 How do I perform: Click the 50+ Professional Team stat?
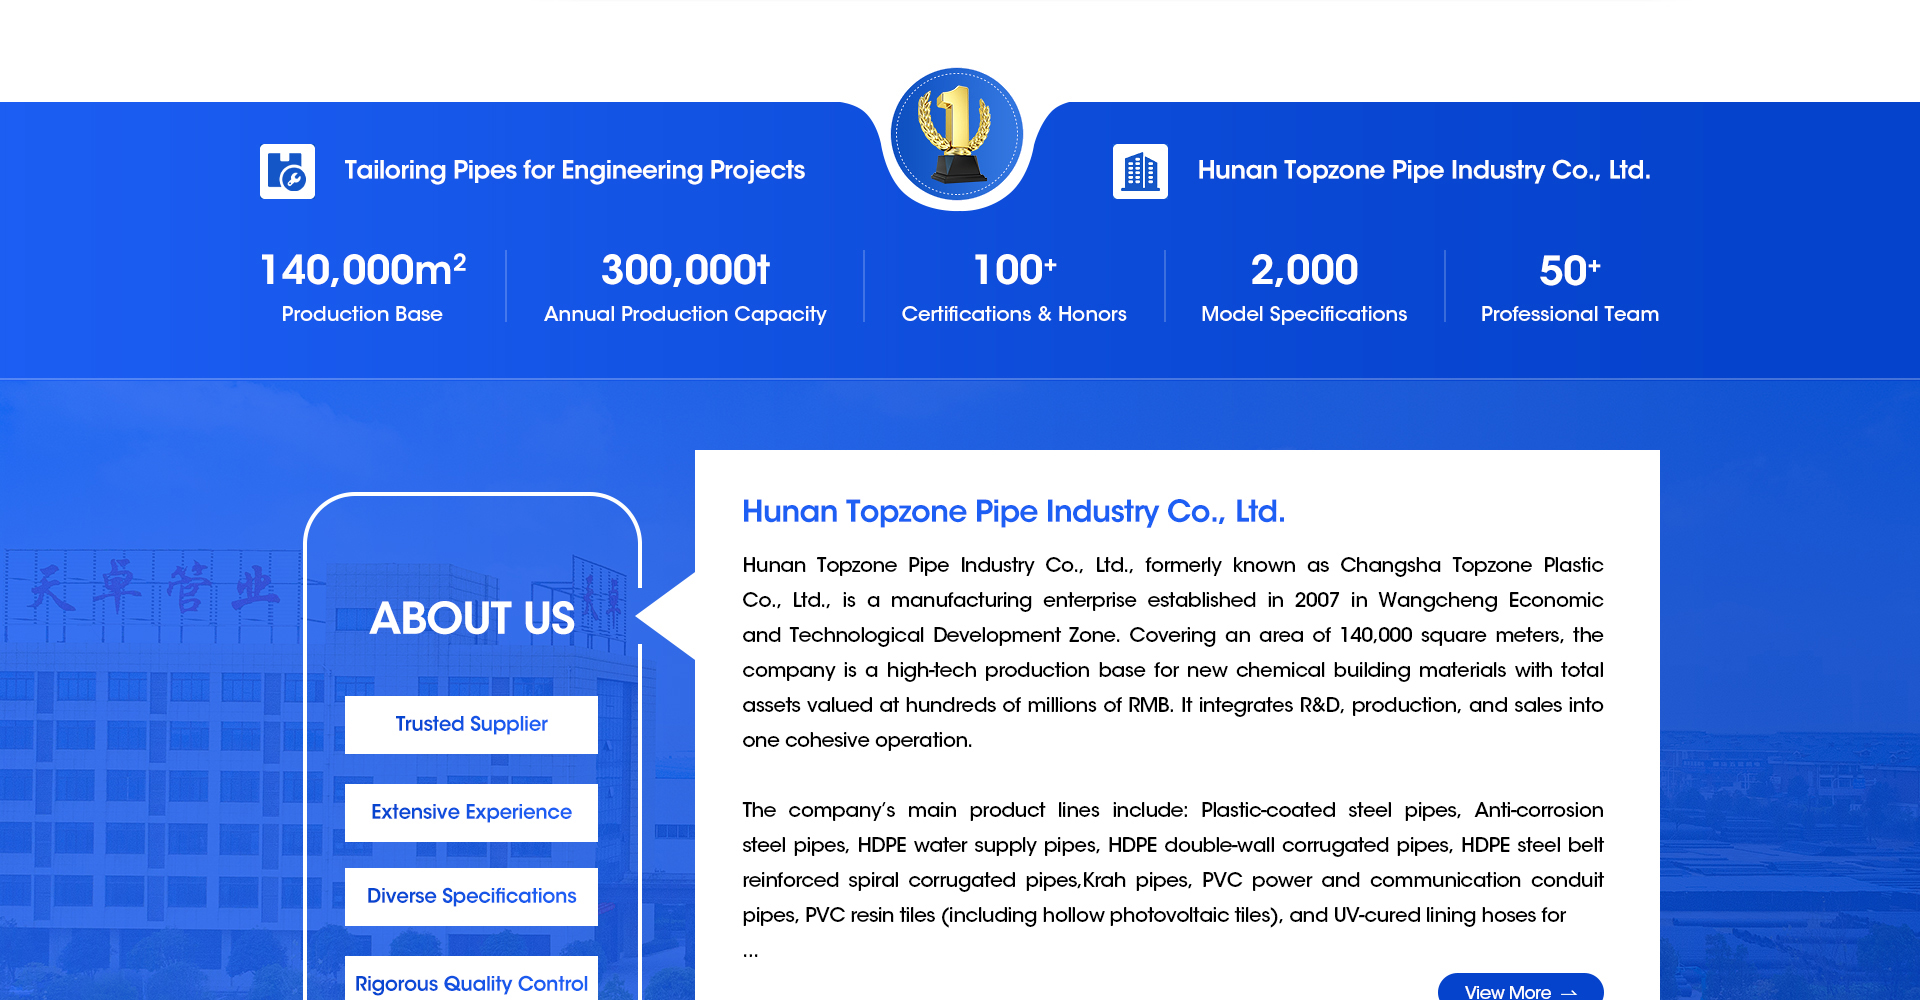click(1569, 287)
